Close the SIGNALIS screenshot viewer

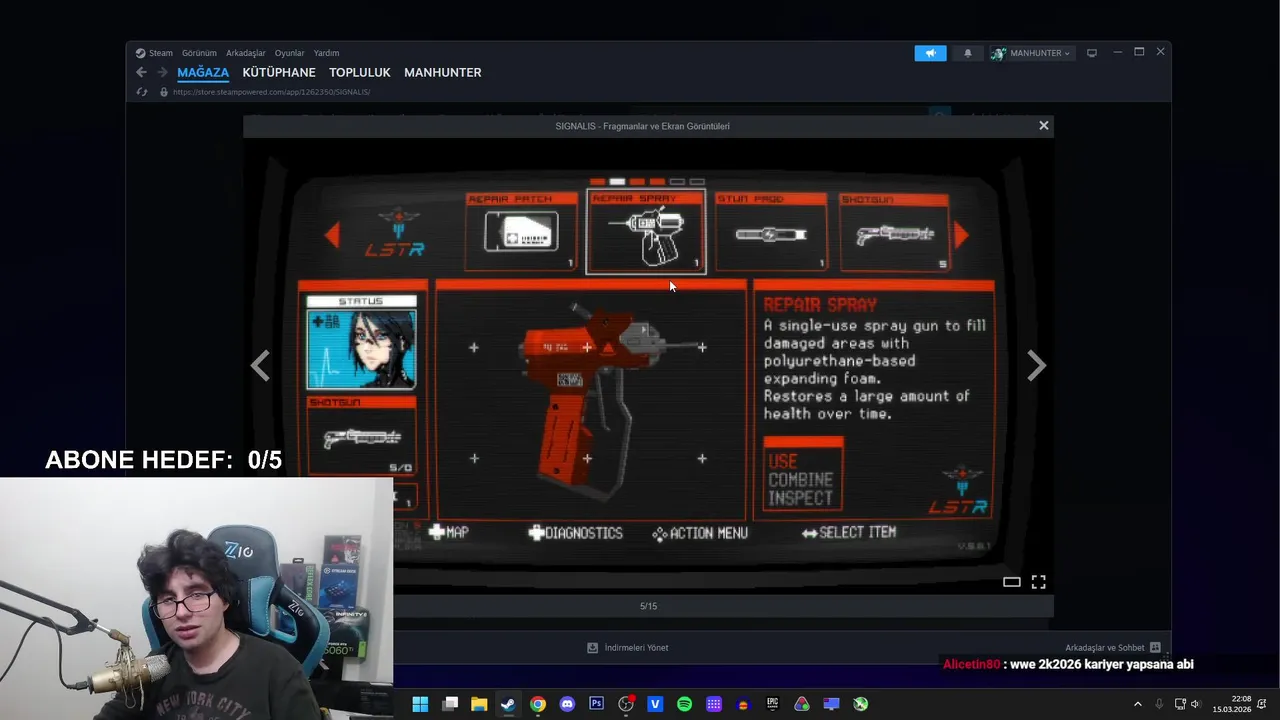1043,125
